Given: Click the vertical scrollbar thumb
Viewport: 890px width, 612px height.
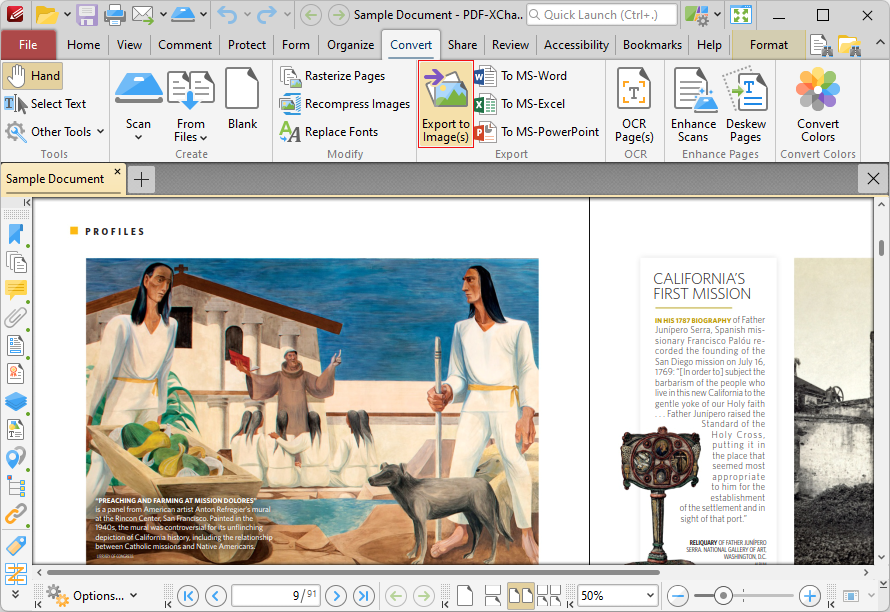Looking at the screenshot, I should tap(881, 248).
